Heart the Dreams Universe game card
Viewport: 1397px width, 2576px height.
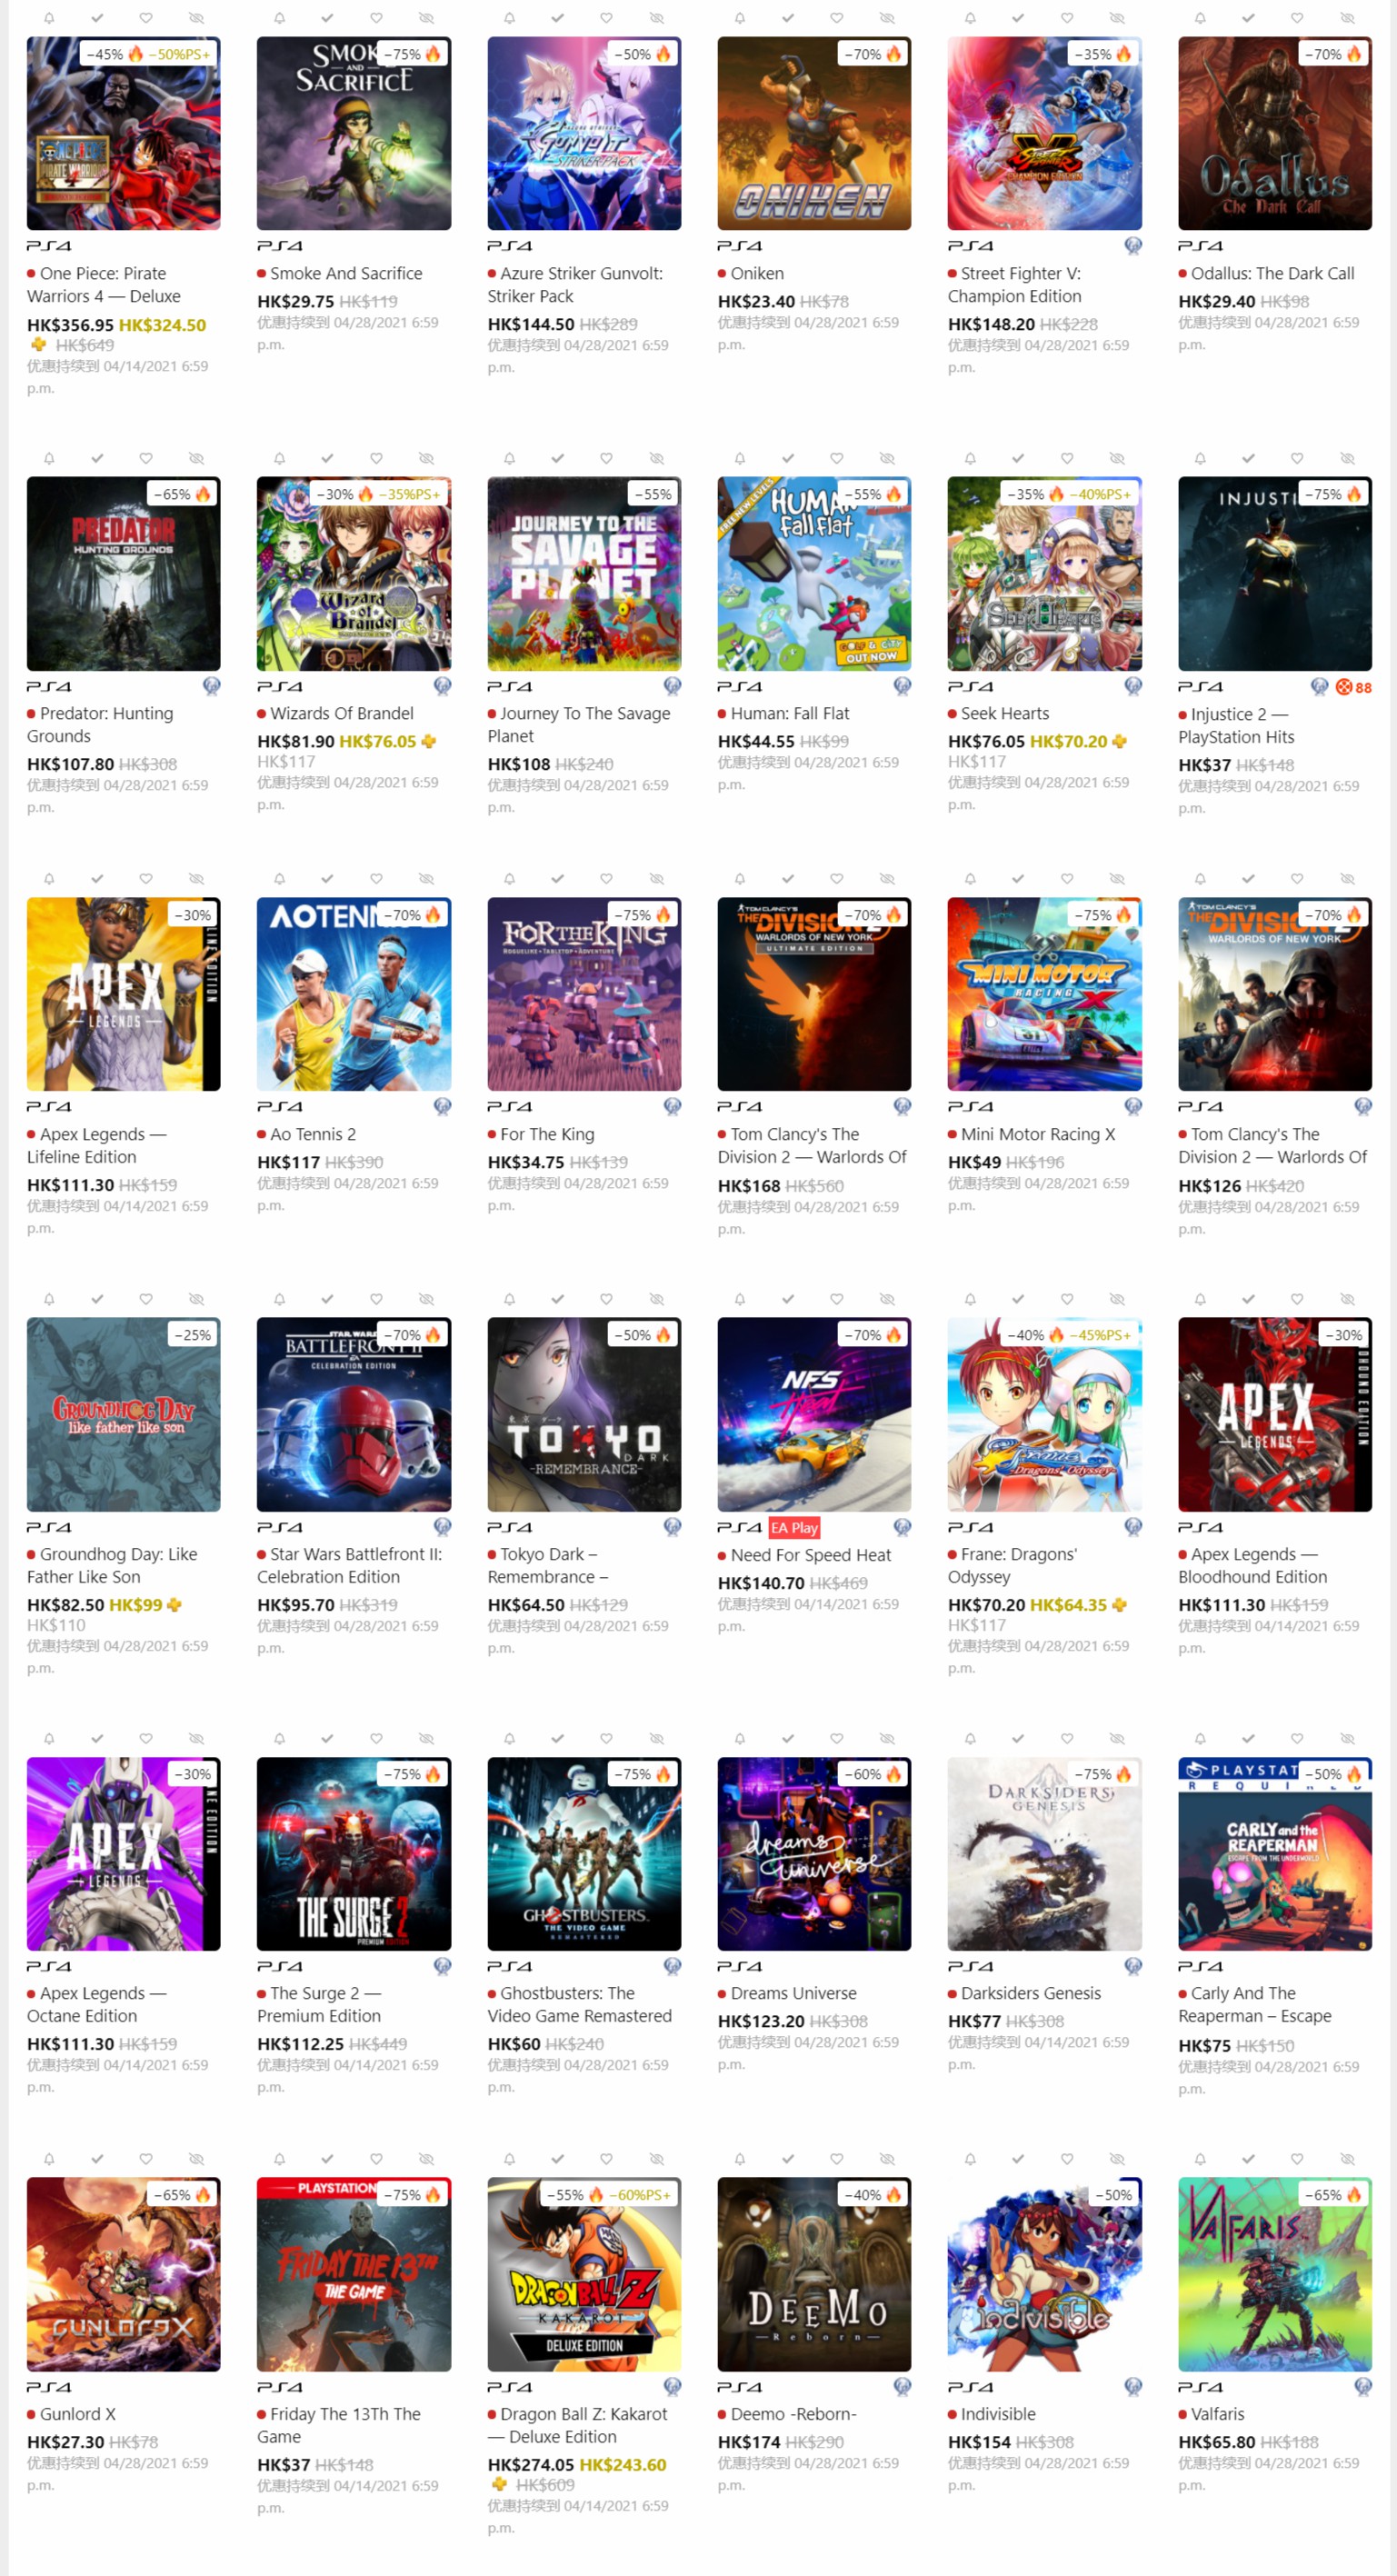836,1738
